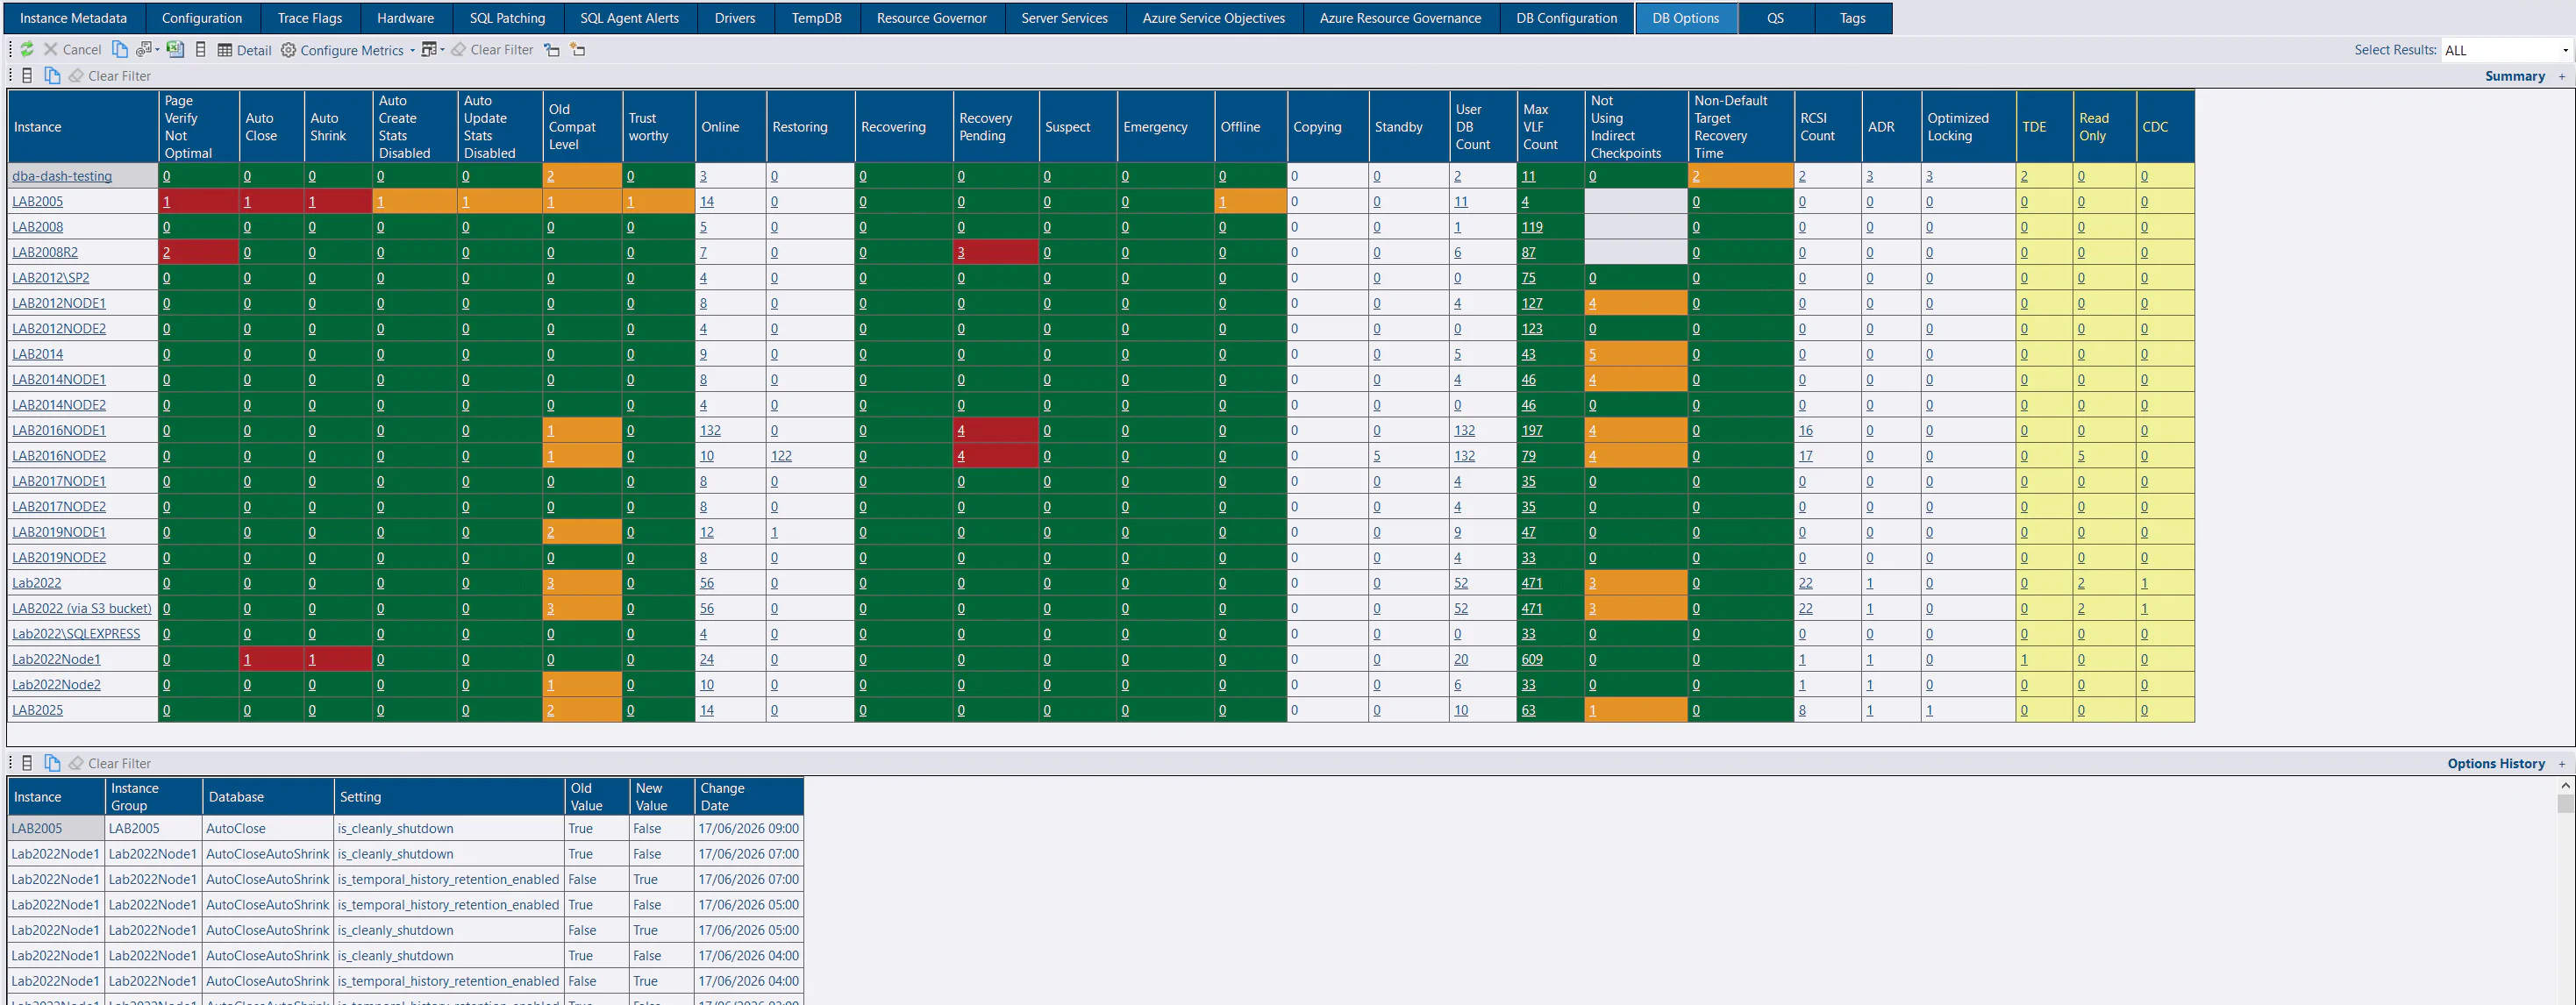Viewport: 2576px width, 1005px height.
Task: Sort by Max VLF Count column header
Action: tap(1550, 126)
